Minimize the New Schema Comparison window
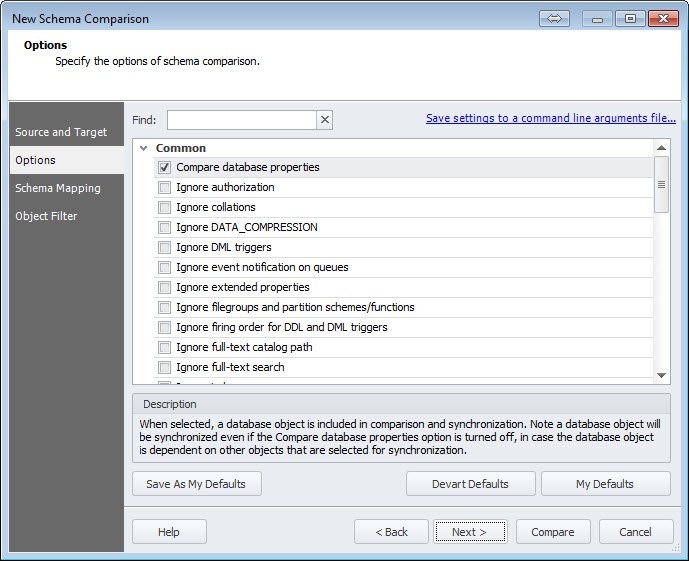 pos(597,19)
